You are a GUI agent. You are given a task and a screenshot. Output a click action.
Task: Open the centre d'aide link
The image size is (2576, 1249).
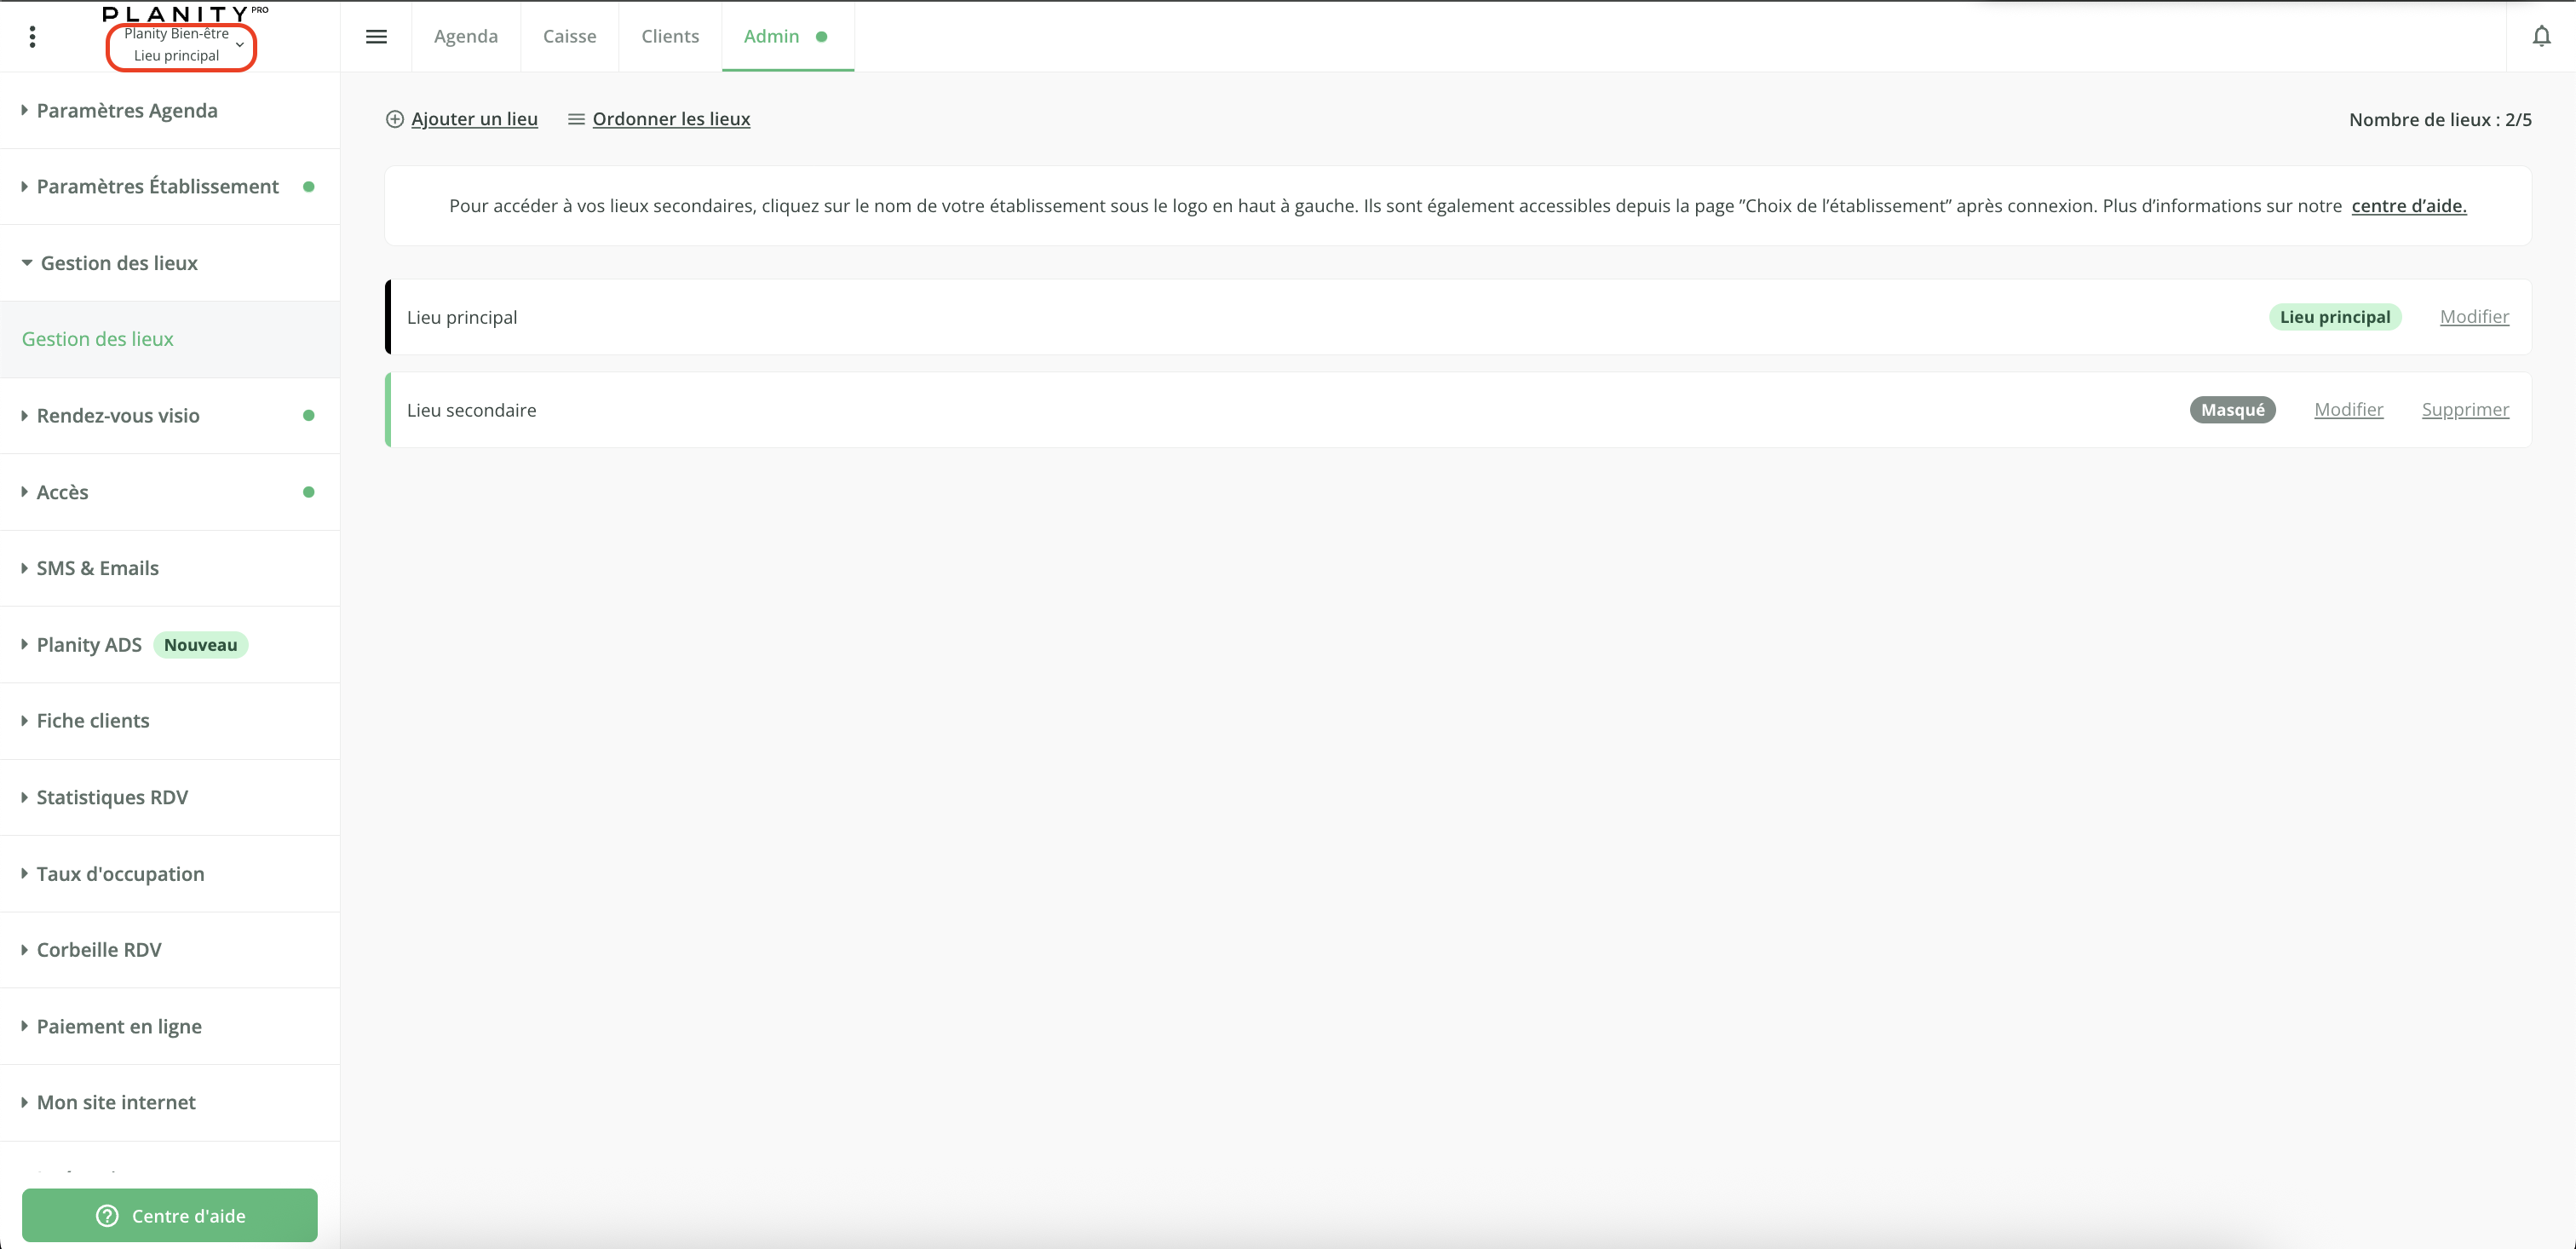coord(2408,206)
